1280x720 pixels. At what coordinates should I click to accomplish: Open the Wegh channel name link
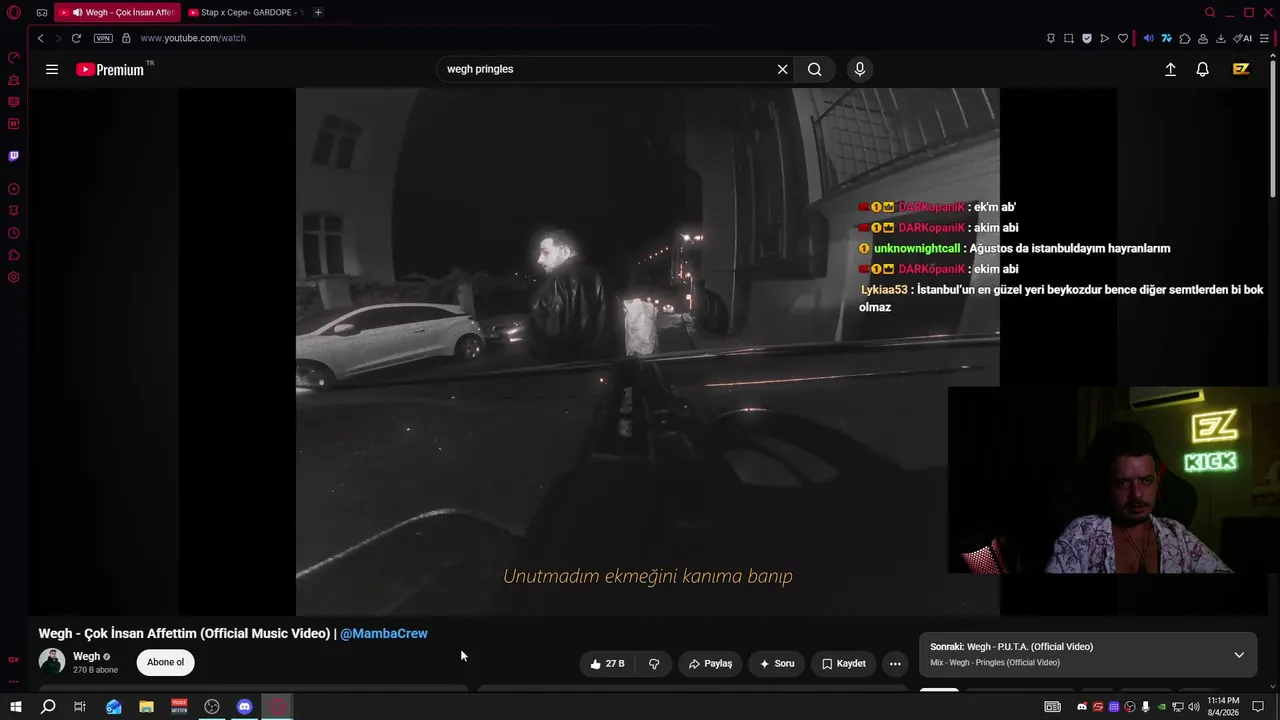(x=86, y=656)
